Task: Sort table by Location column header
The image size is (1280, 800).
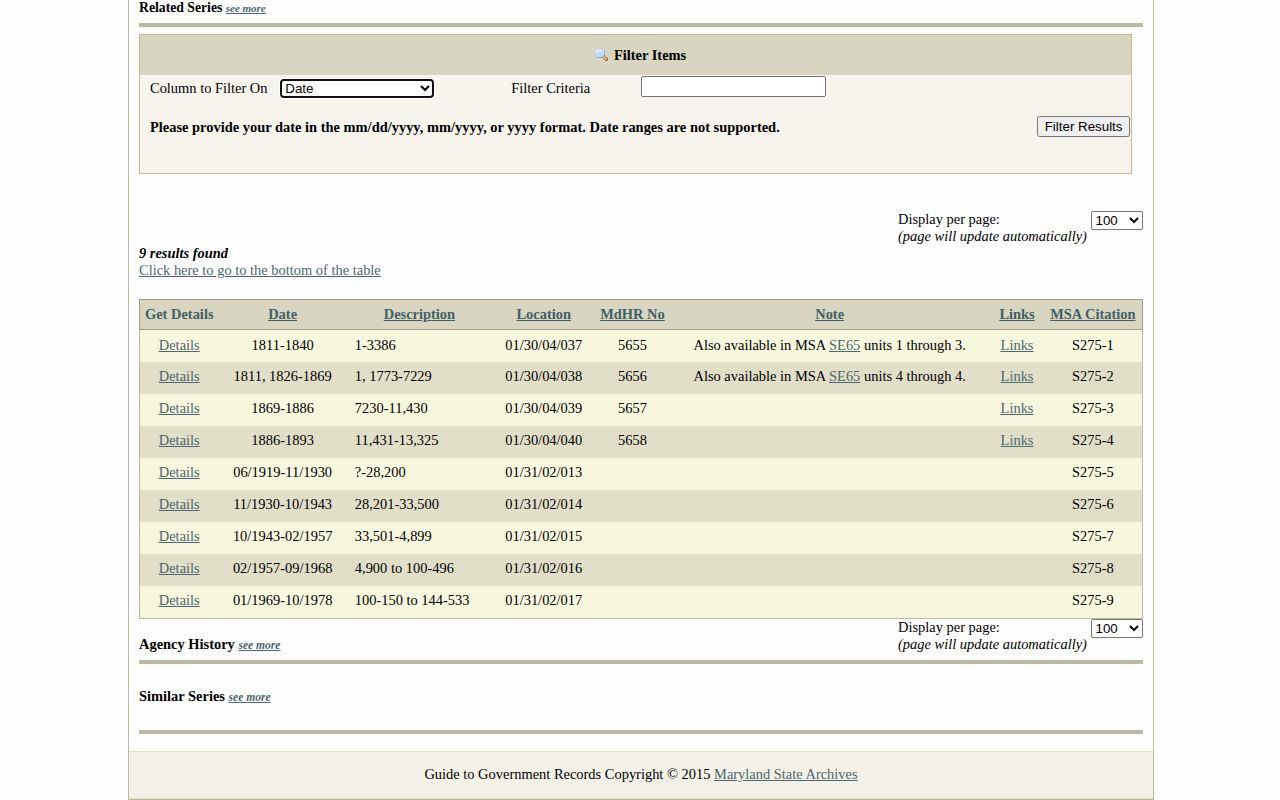Action: [543, 314]
